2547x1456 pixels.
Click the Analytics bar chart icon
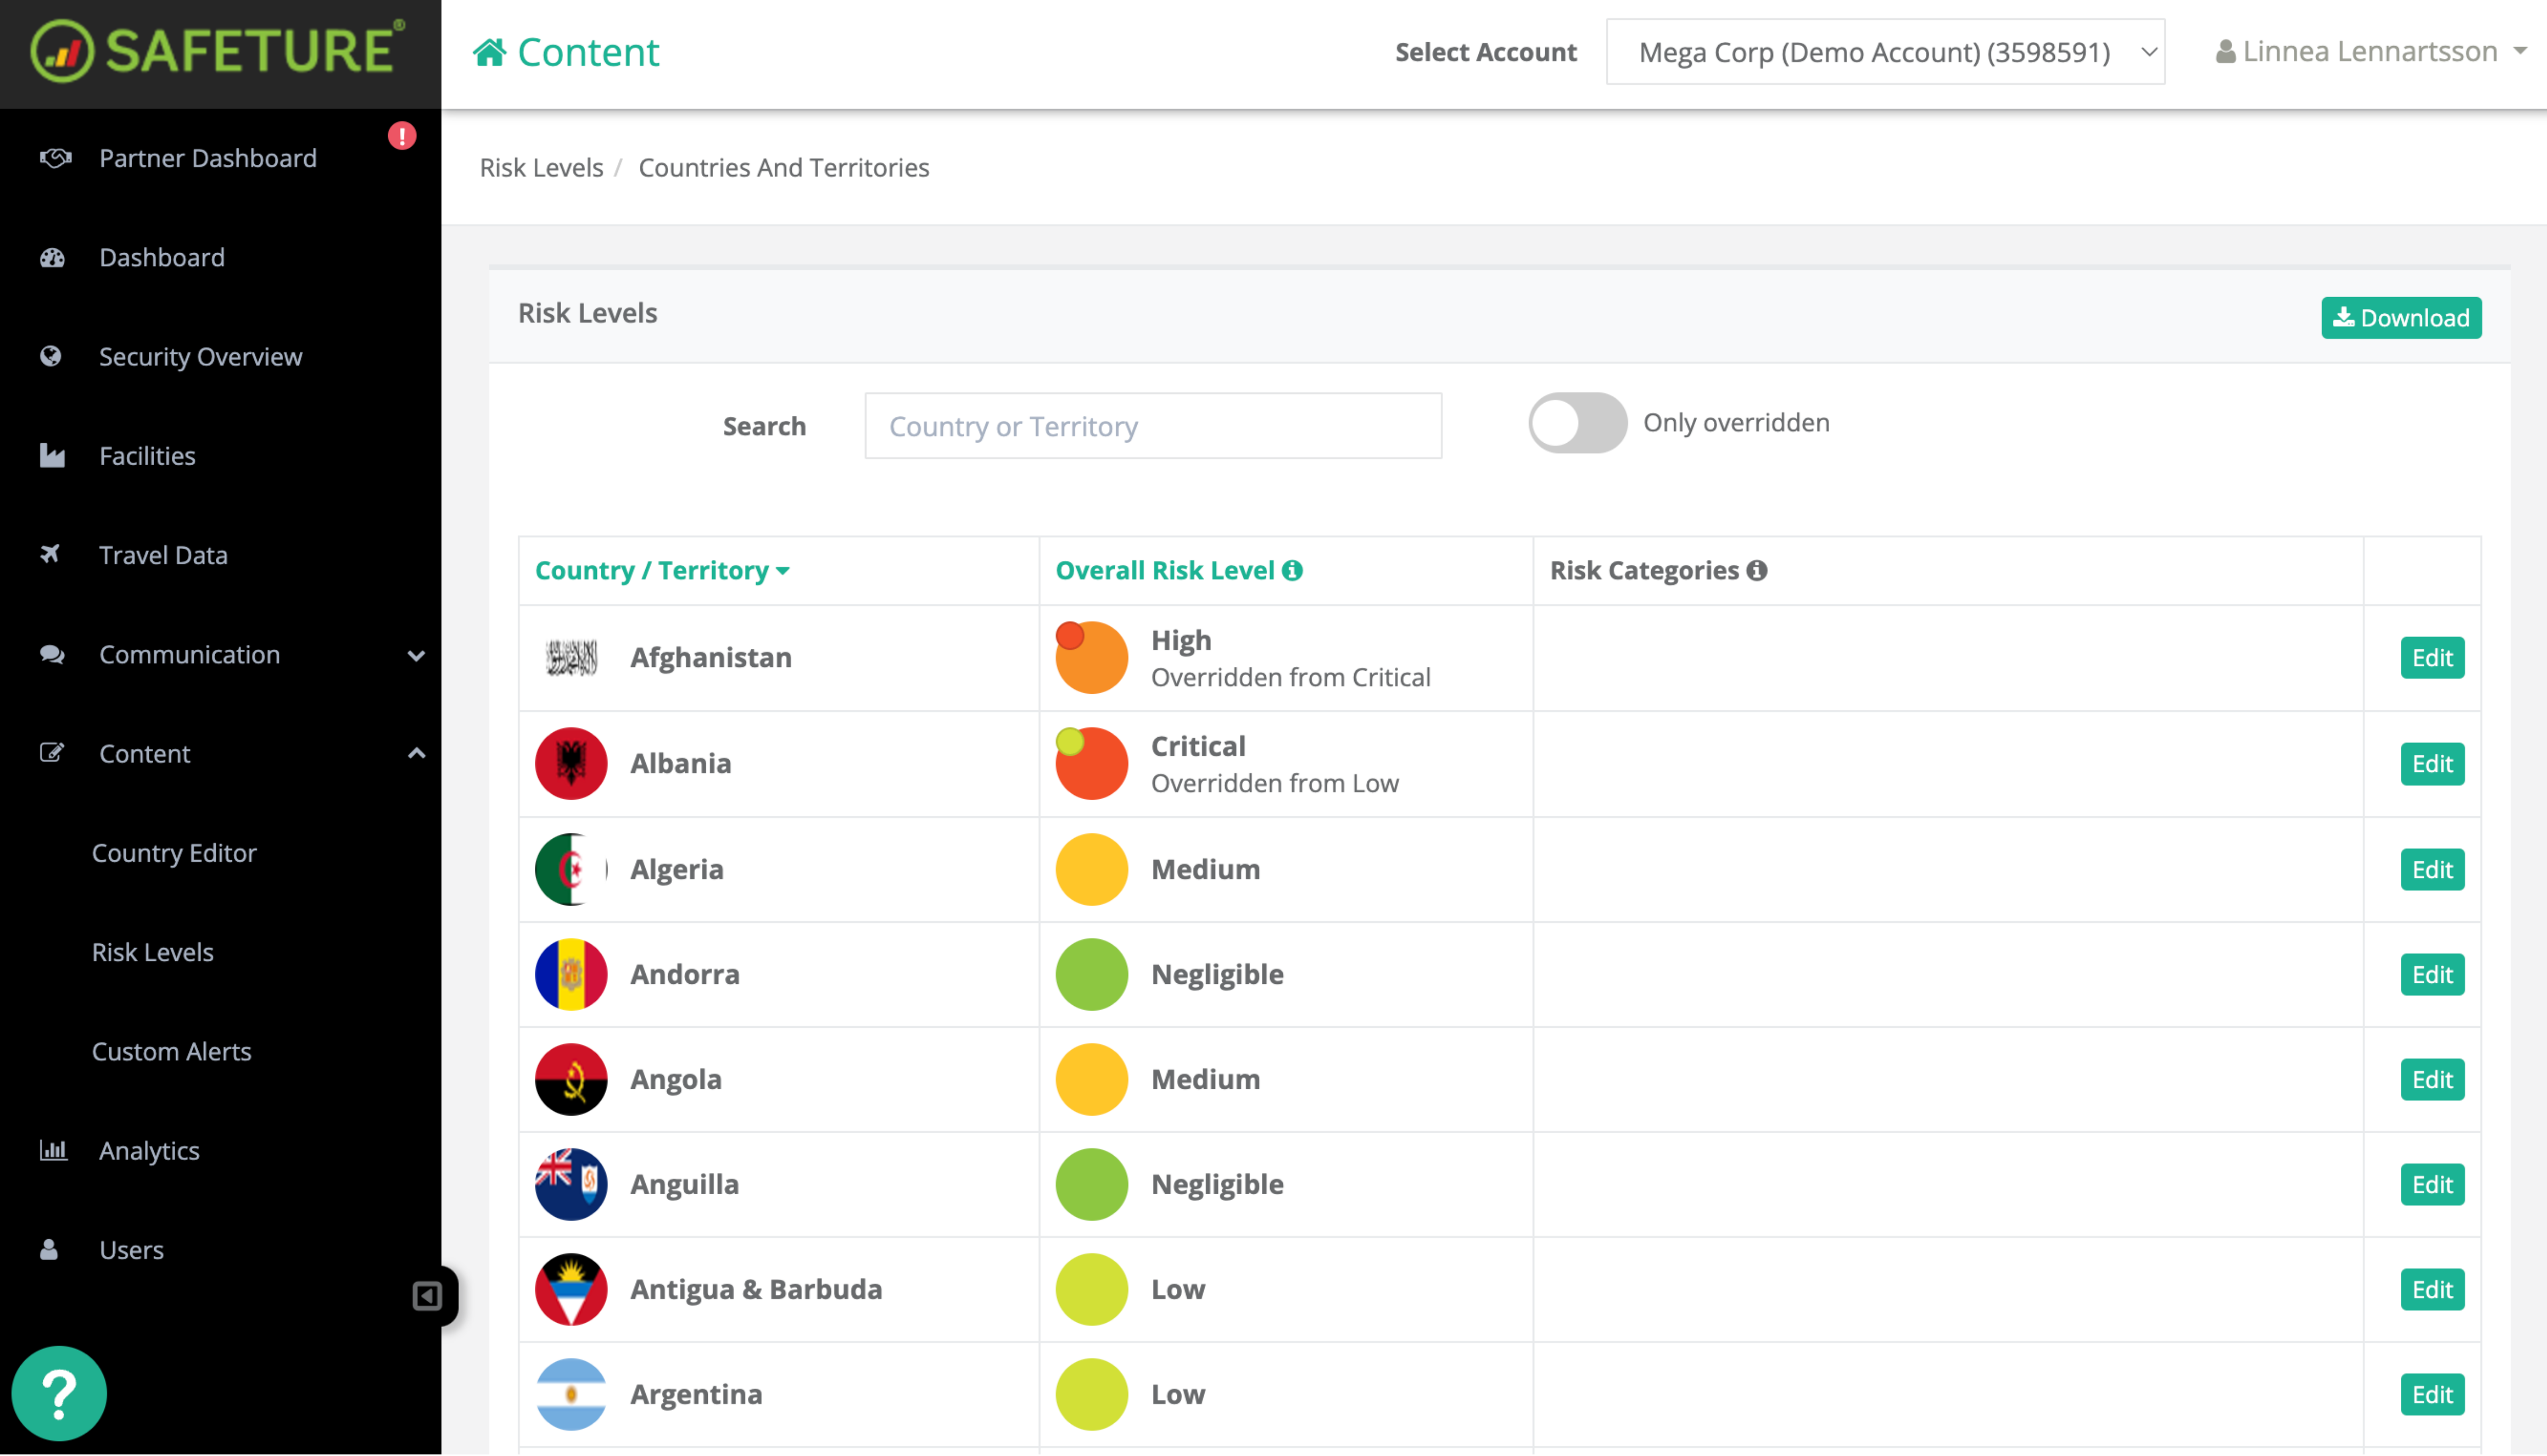[53, 1150]
